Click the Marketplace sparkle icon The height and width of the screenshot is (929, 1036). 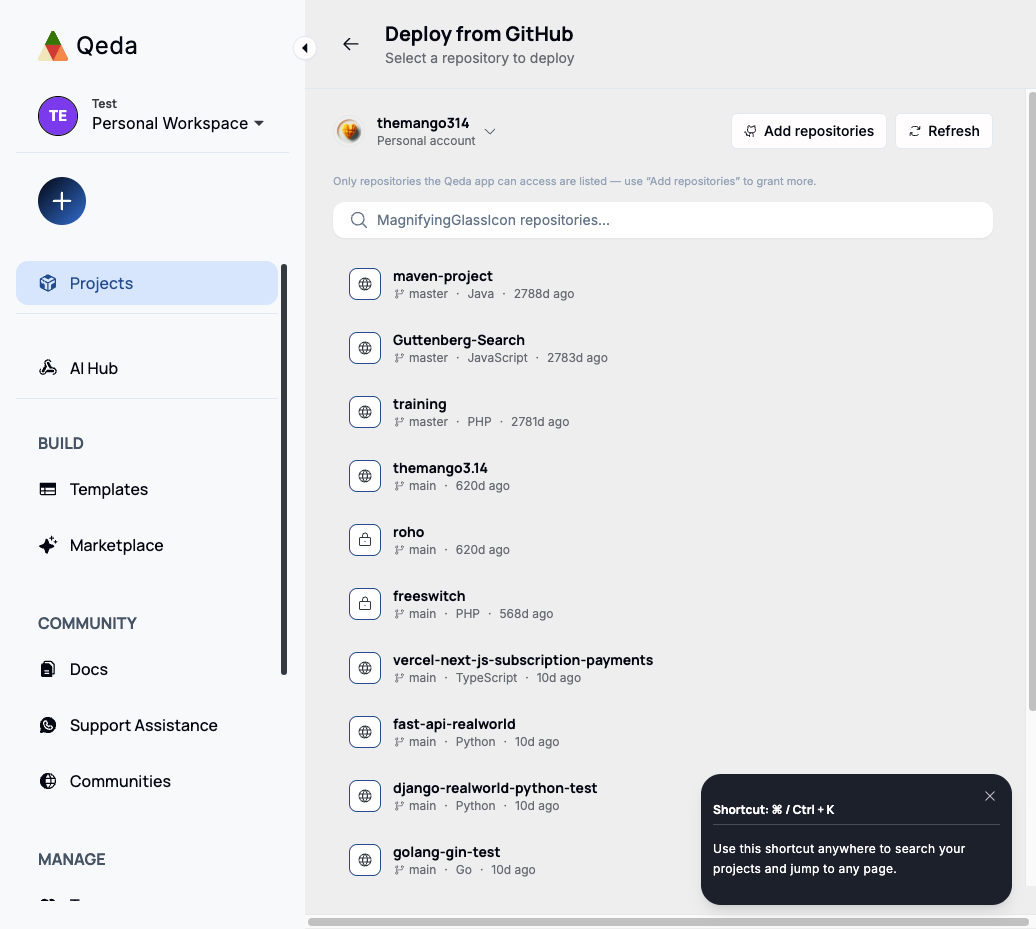click(x=48, y=545)
